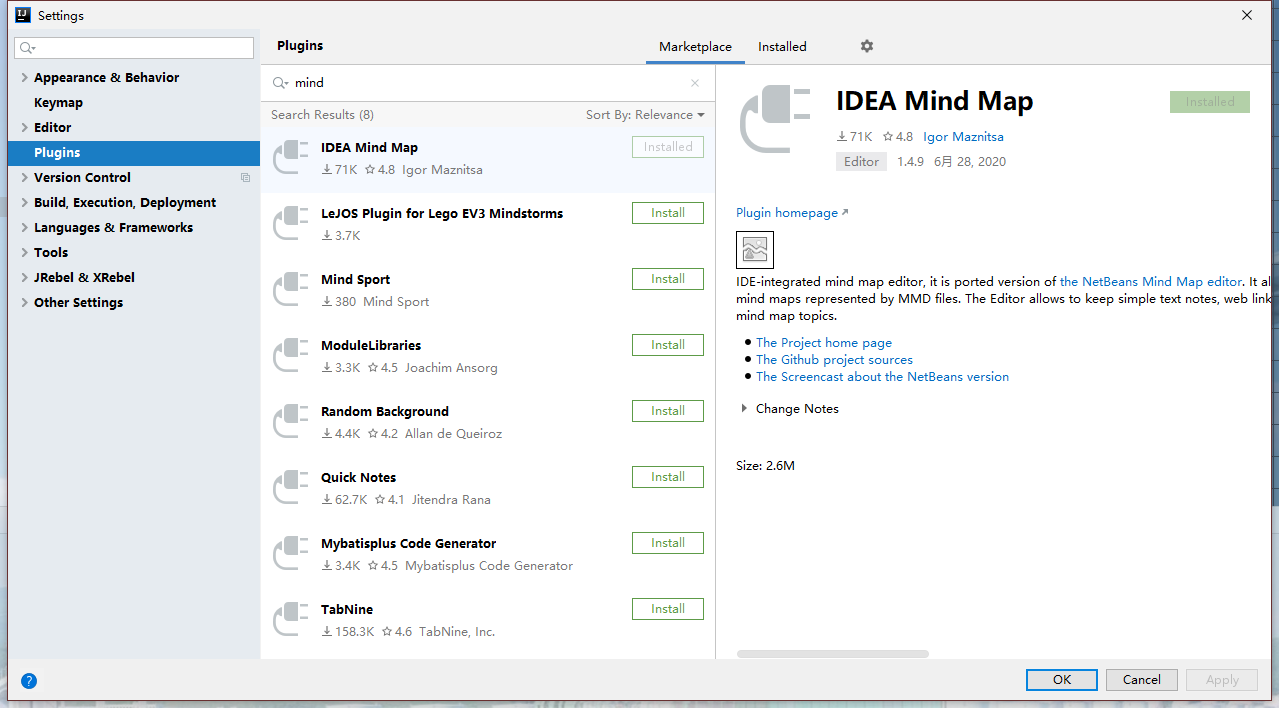1279x708 pixels.
Task: Expand the Languages & Frameworks tree node
Action: 24,228
